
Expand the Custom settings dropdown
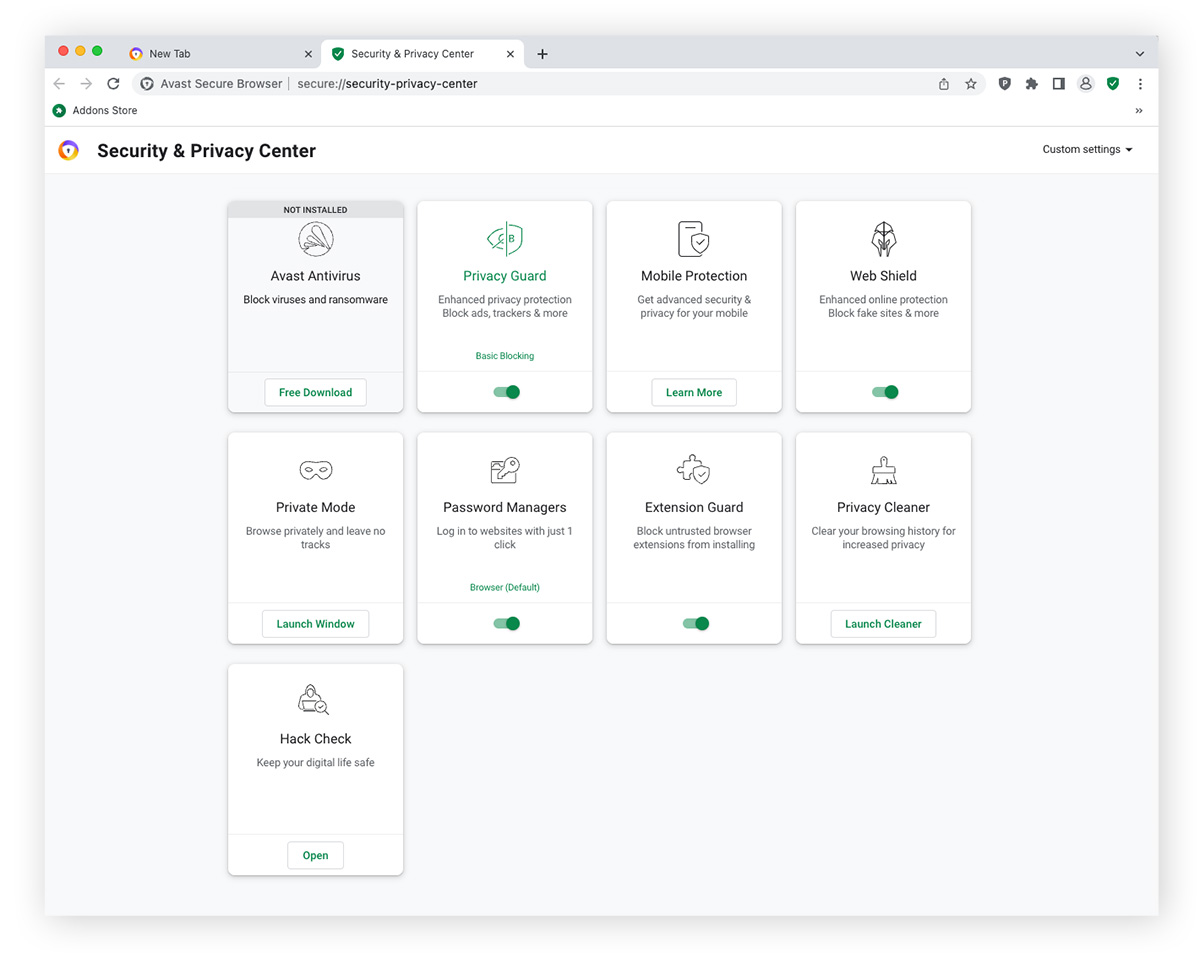pos(1087,150)
